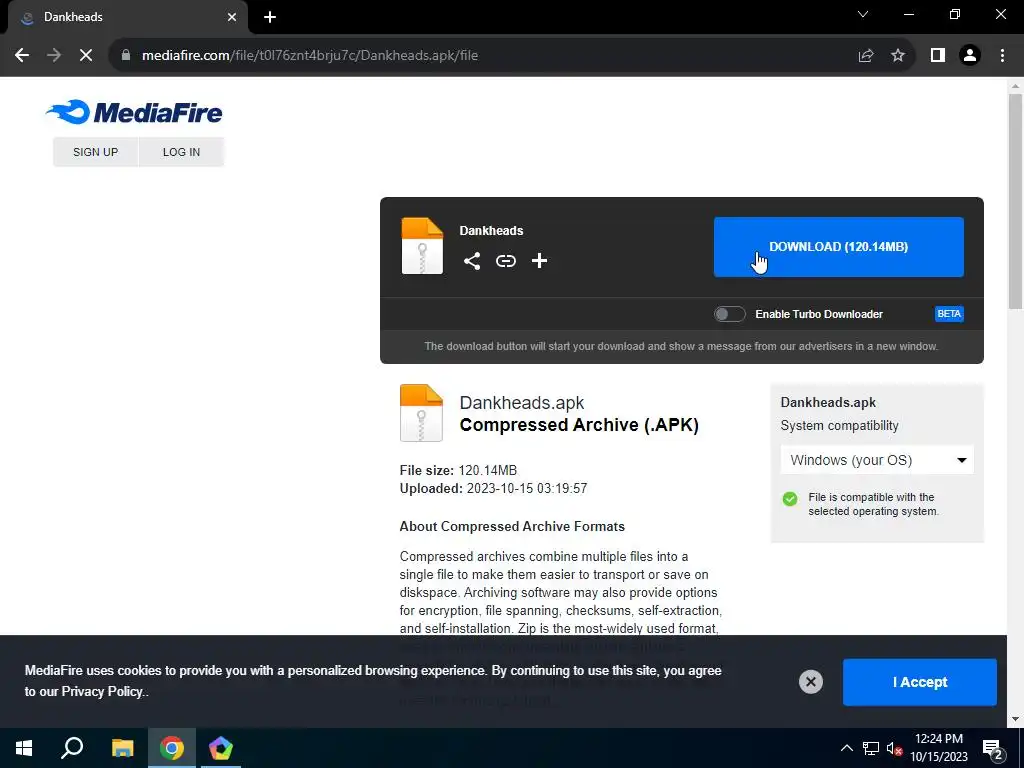Image resolution: width=1024 pixels, height=768 pixels.
Task: Stop page loading with the X button
Action: (x=86, y=56)
